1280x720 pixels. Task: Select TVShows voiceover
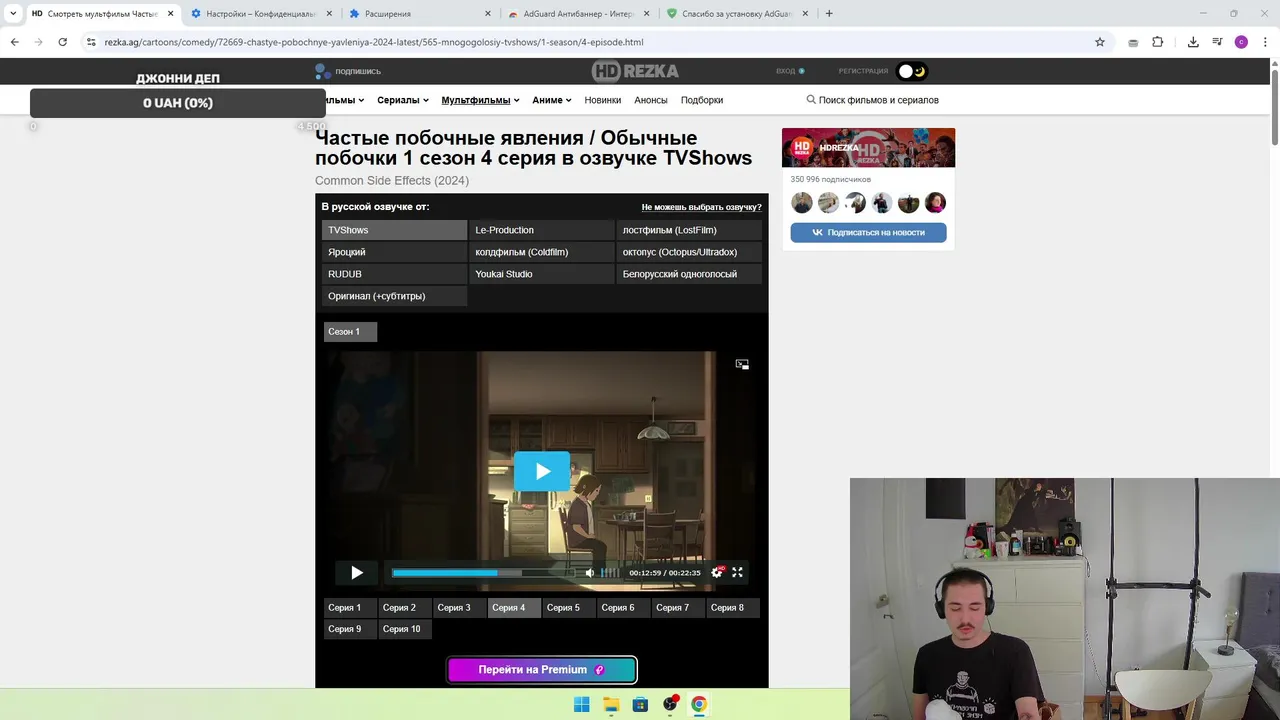[x=394, y=230]
